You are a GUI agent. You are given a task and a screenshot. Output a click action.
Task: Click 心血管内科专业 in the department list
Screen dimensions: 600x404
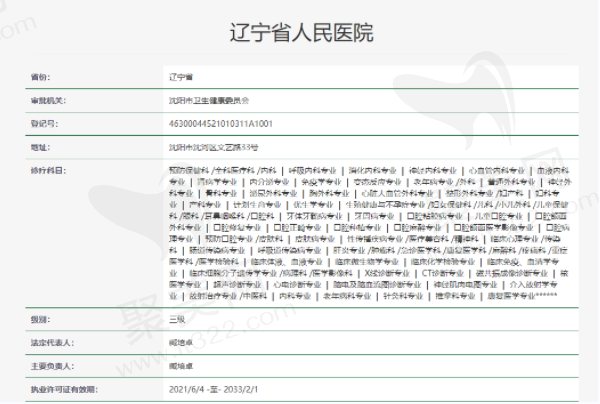pos(497,171)
